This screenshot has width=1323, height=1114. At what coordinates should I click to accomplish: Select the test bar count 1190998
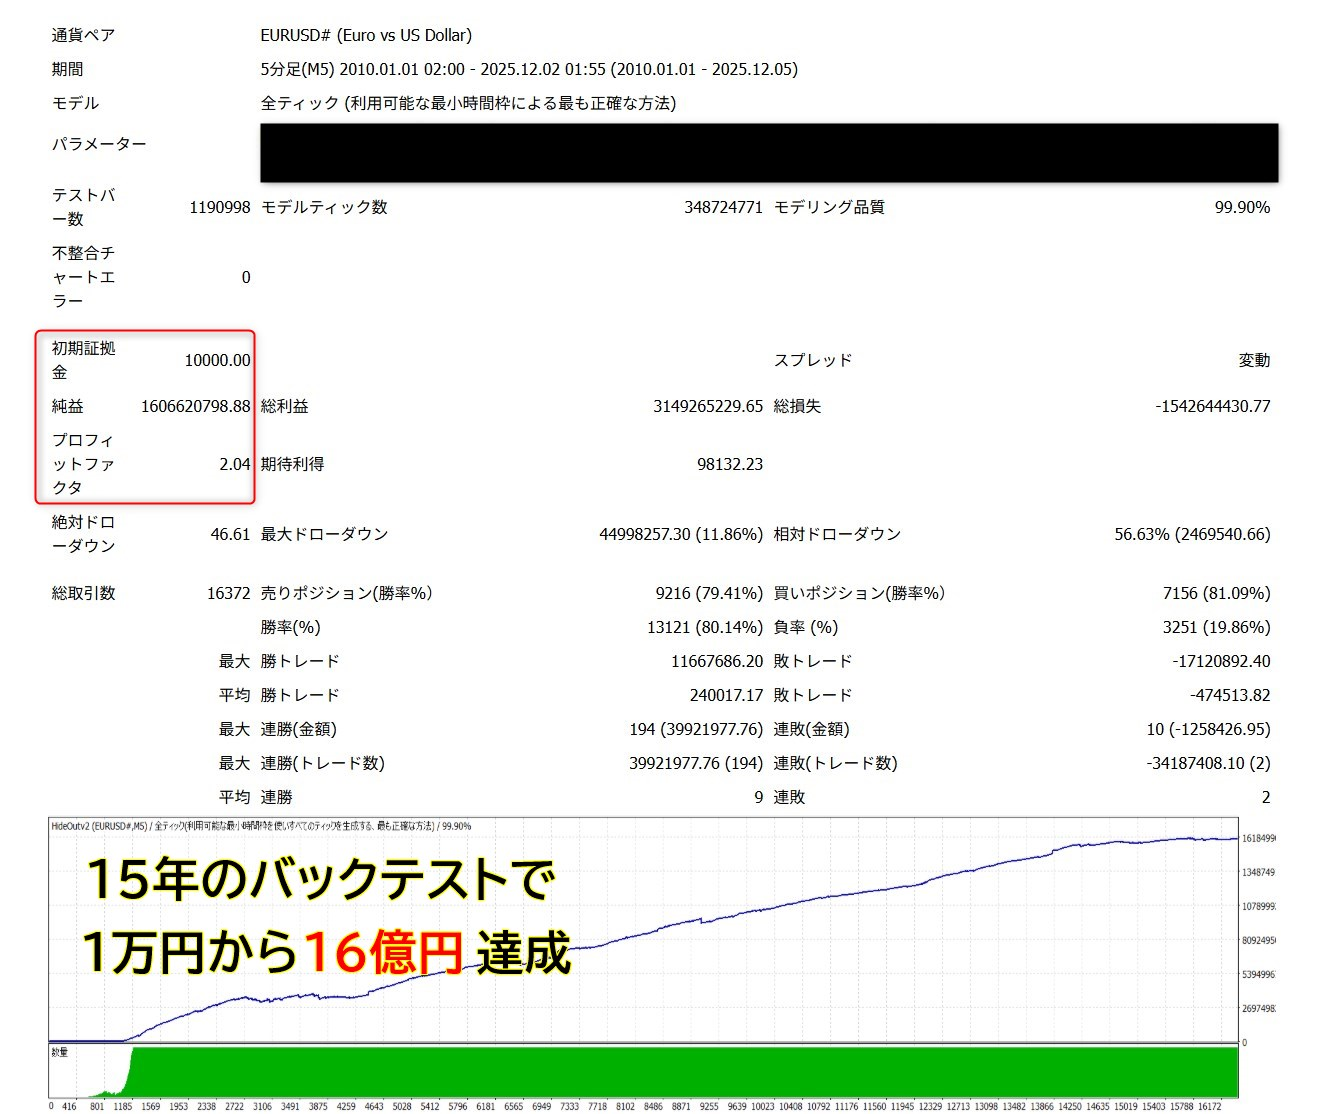tap(219, 207)
